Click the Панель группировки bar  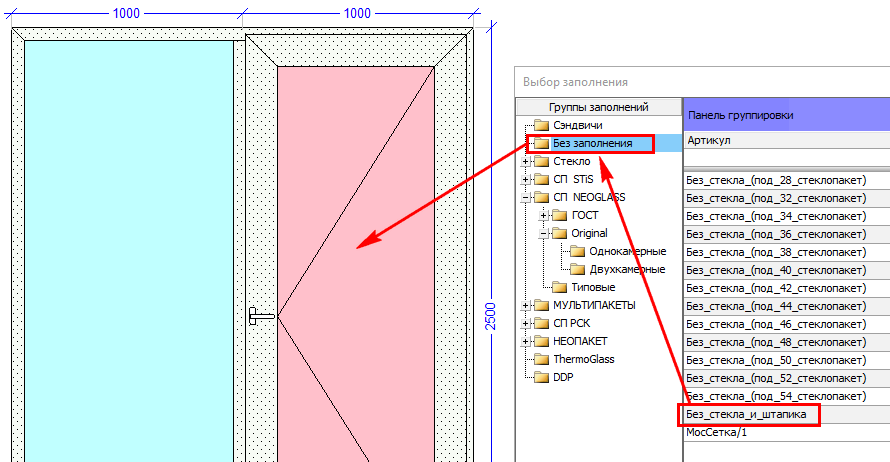[786, 115]
